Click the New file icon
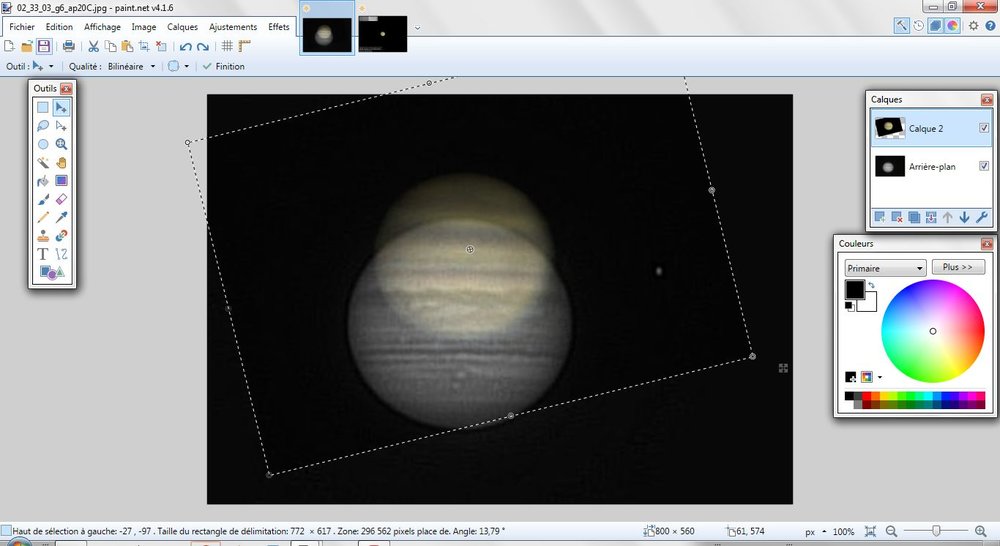This screenshot has width=1000, height=546. [9, 46]
